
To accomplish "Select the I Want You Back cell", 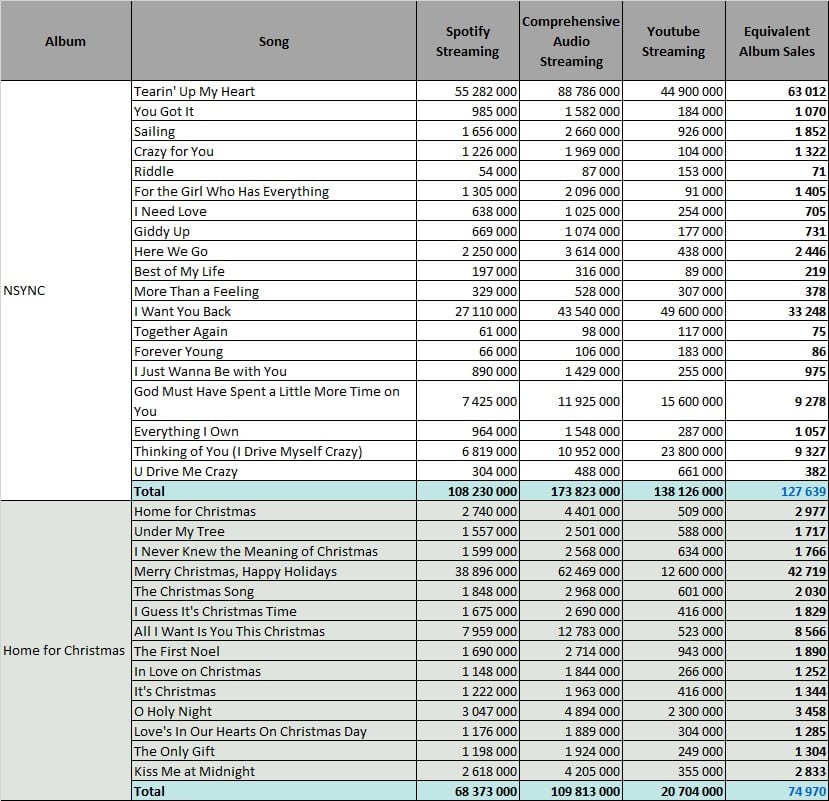I will coord(274,311).
